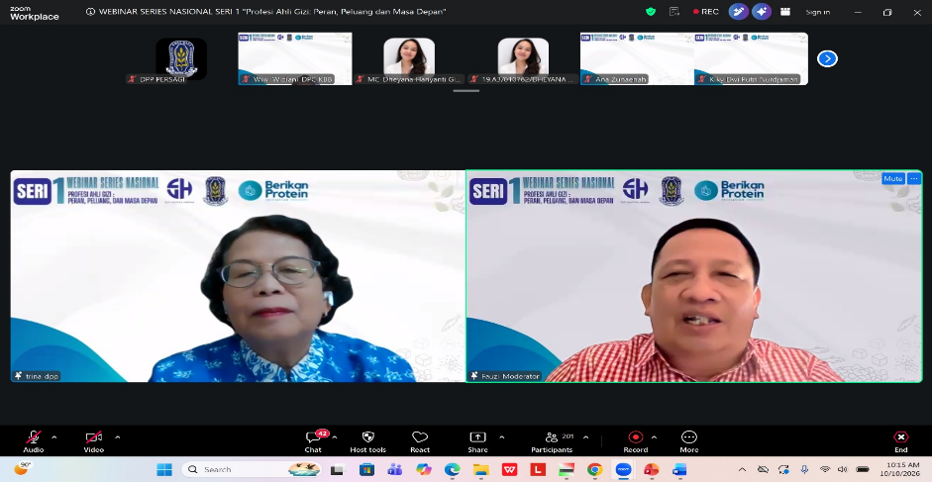Click the Fauzi Moderator name label

click(505, 376)
